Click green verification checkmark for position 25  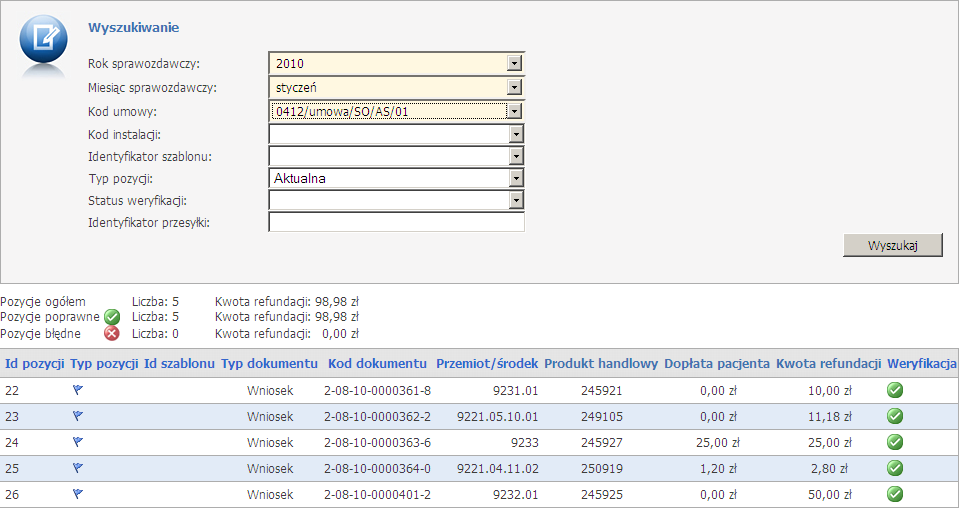click(895, 468)
